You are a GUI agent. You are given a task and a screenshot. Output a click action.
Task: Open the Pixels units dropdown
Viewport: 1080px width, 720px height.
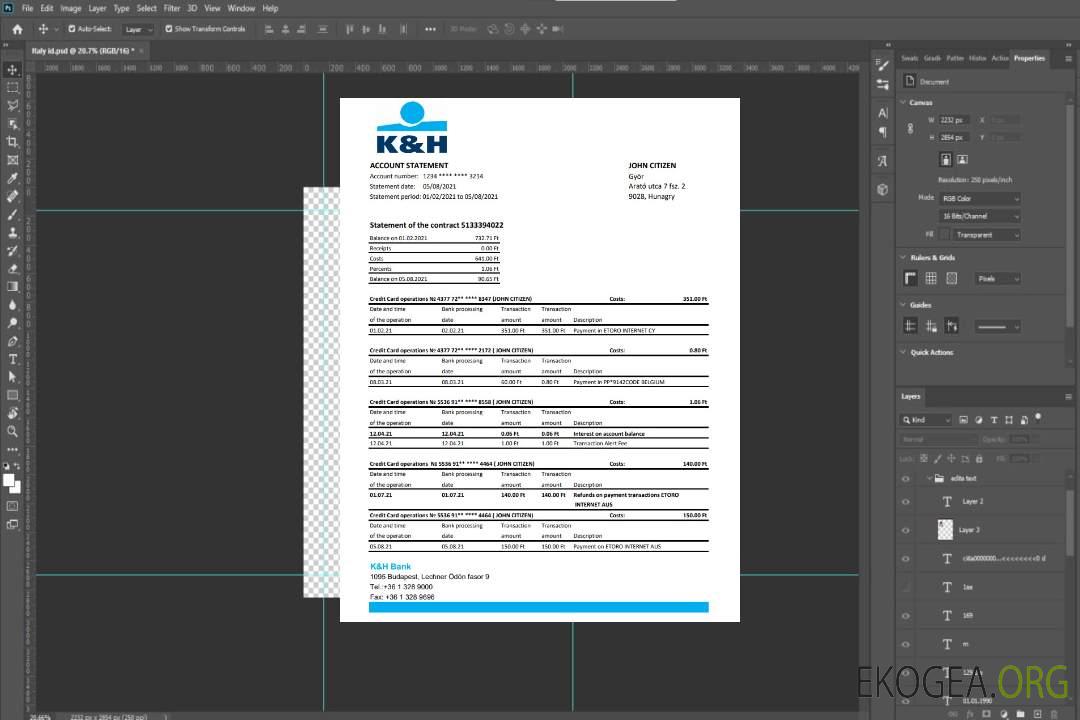click(x=997, y=278)
